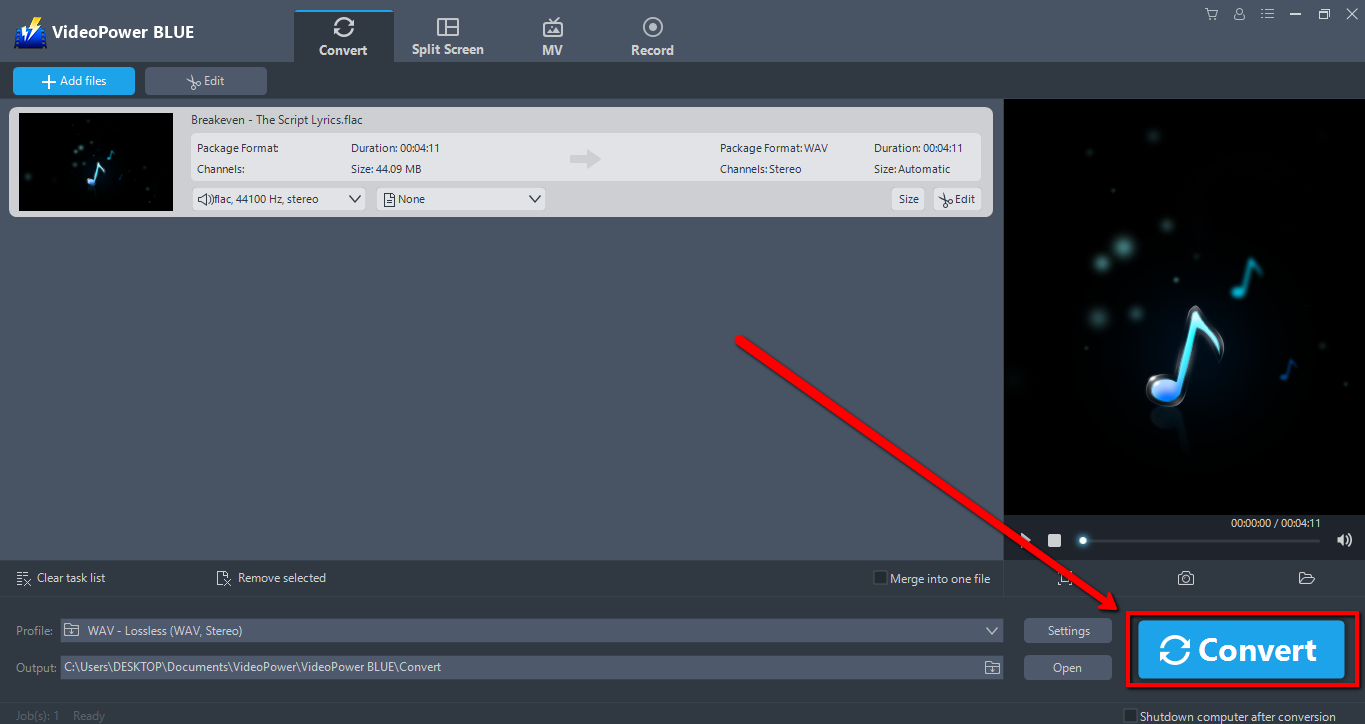
Task: Enable Merge into one file
Action: (x=879, y=577)
